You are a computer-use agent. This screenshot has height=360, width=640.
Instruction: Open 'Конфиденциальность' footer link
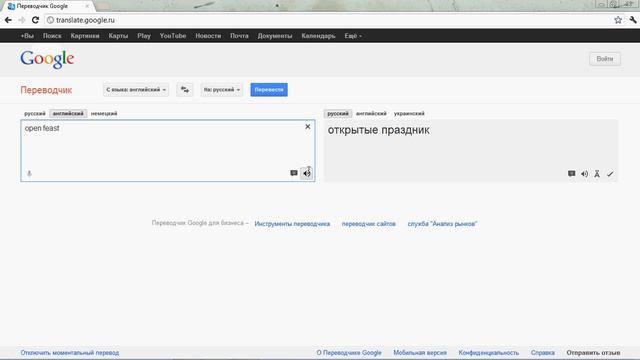click(489, 353)
